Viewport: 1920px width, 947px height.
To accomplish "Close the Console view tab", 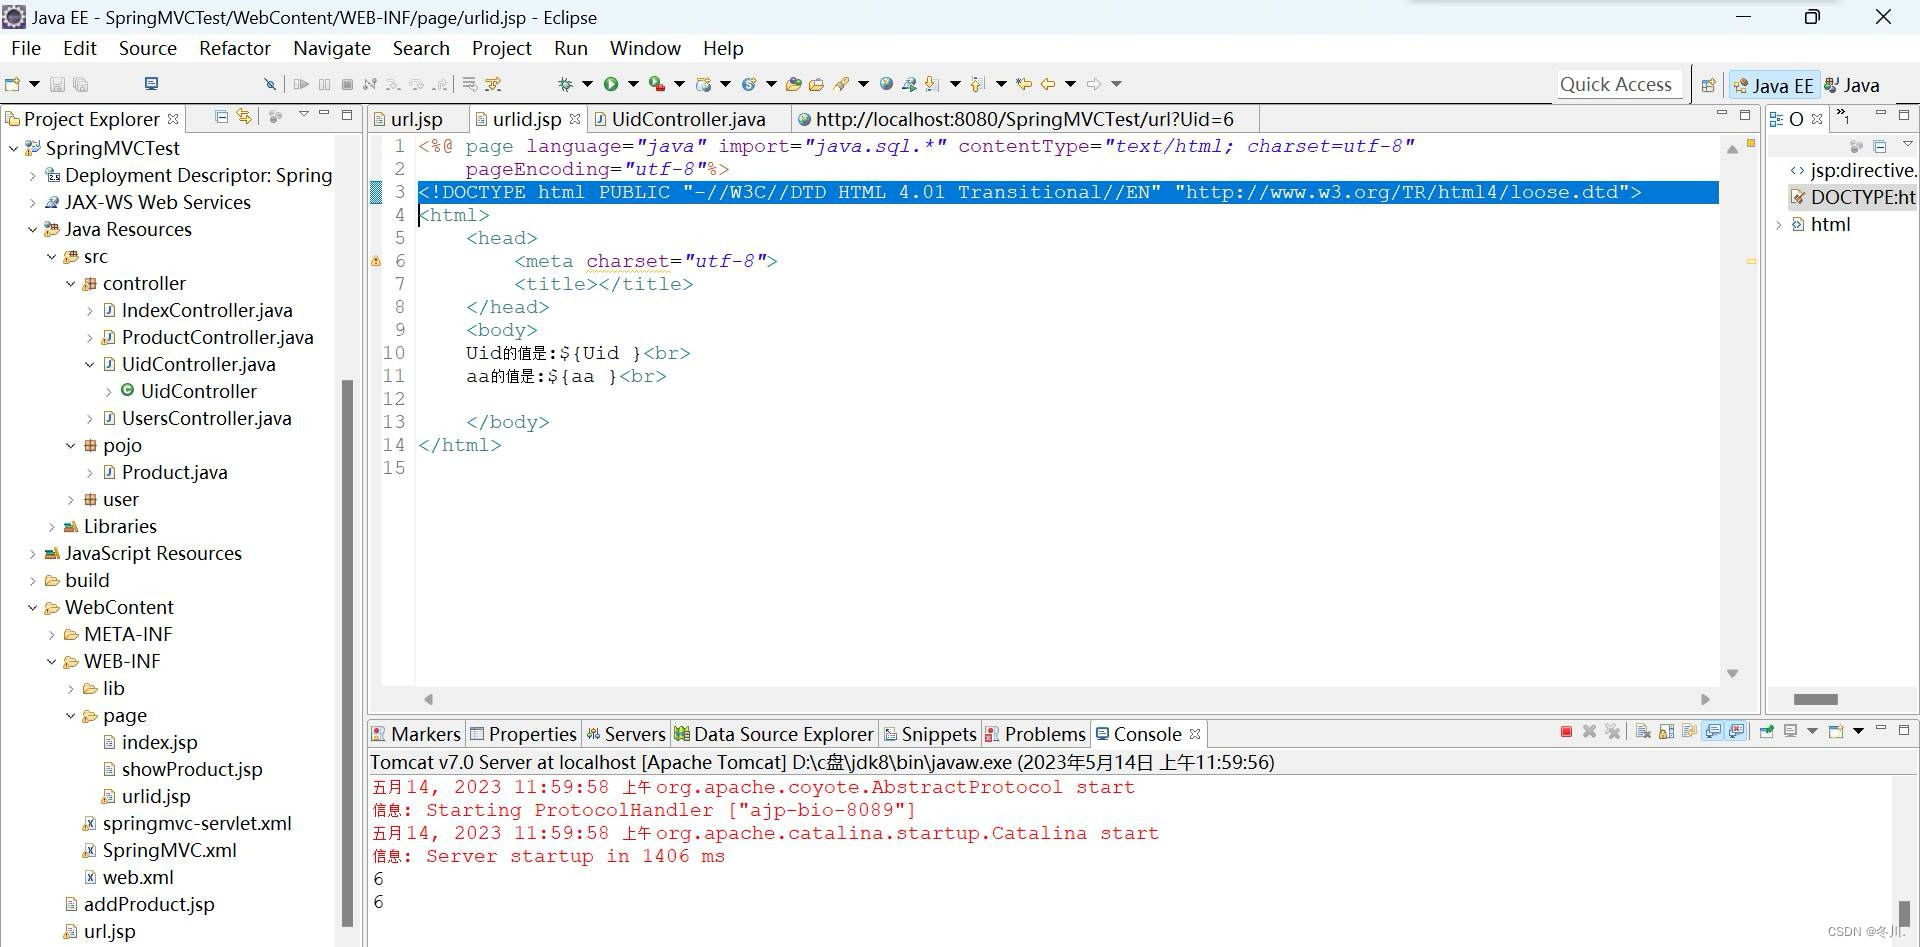I will 1194,733.
